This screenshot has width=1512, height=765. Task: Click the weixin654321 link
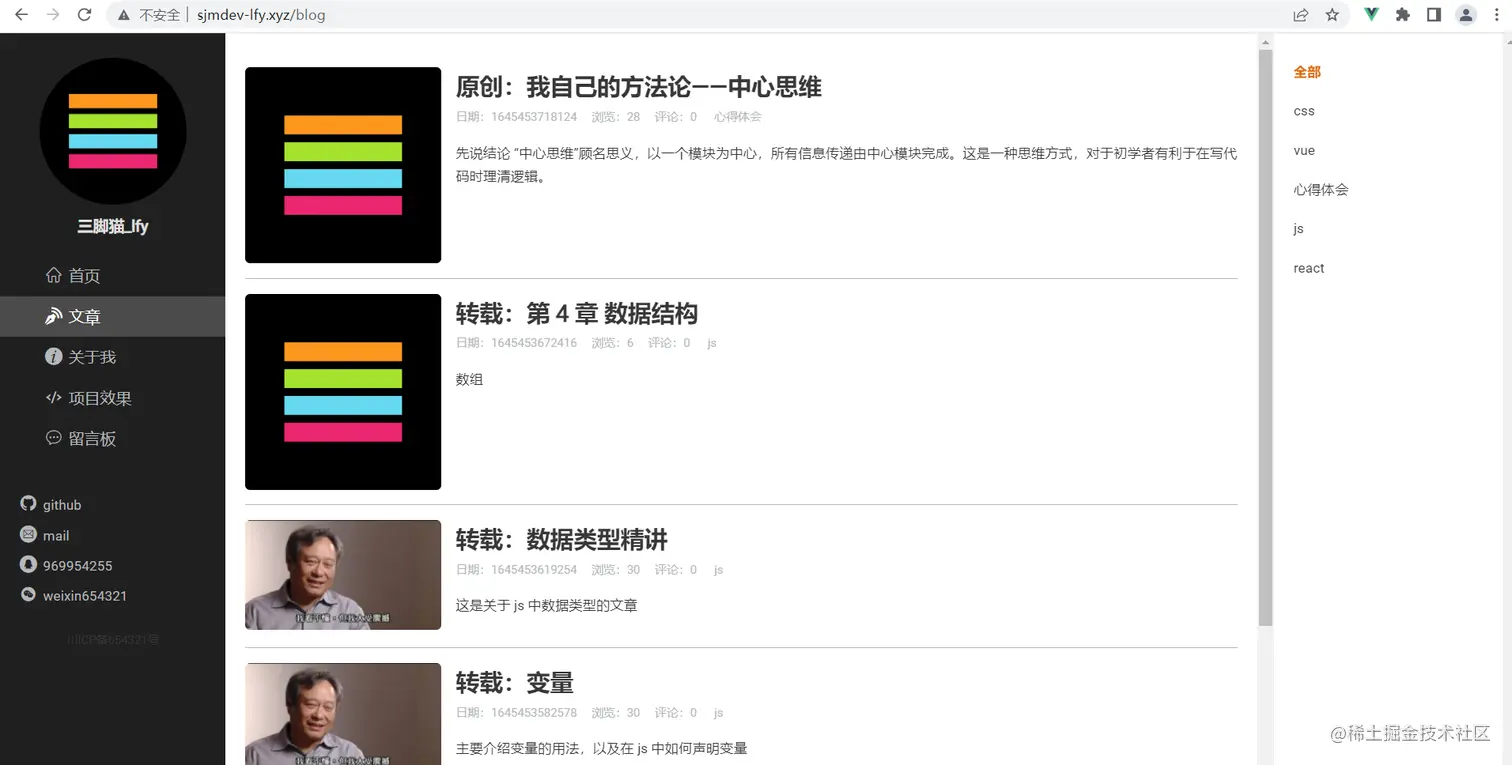tap(85, 596)
